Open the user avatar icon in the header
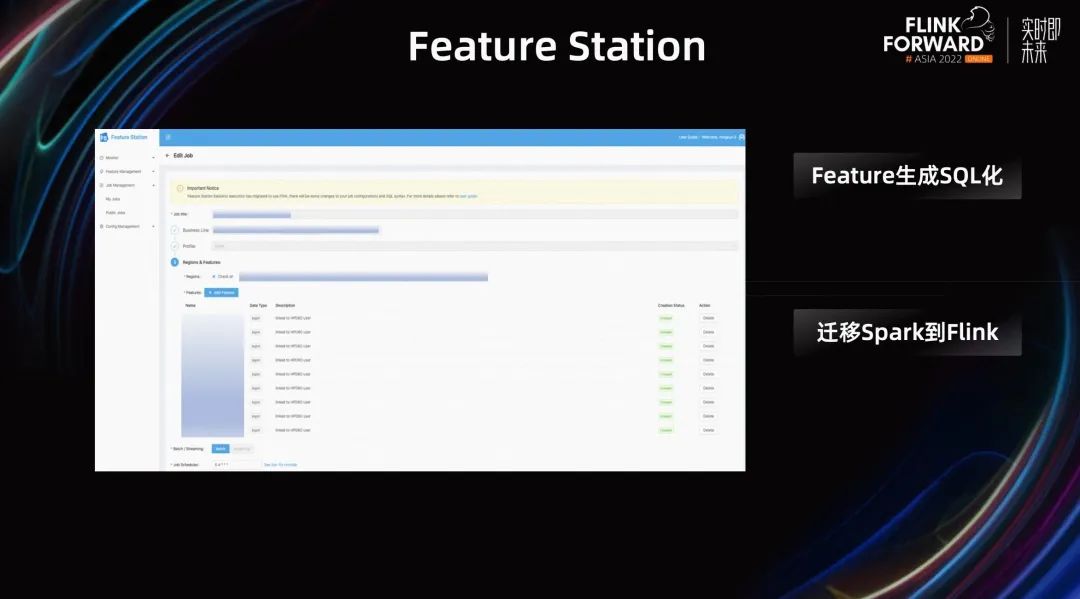1080x599 pixels. pyautogui.click(x=741, y=137)
